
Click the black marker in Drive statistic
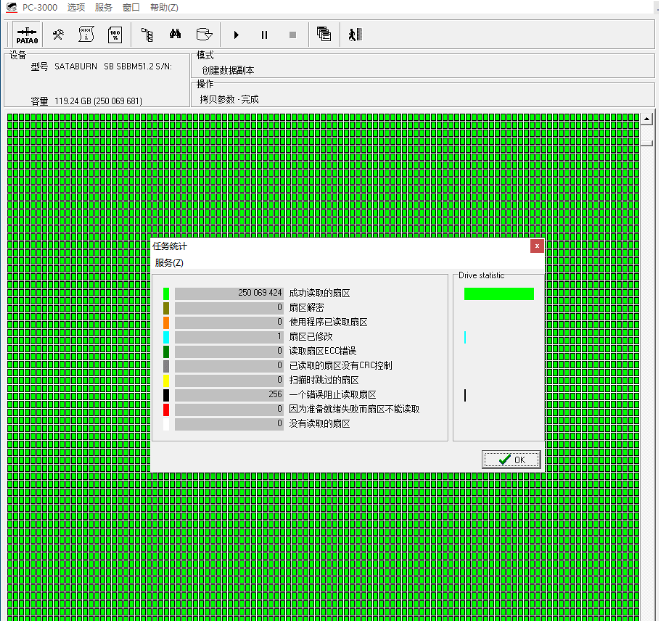pos(465,395)
